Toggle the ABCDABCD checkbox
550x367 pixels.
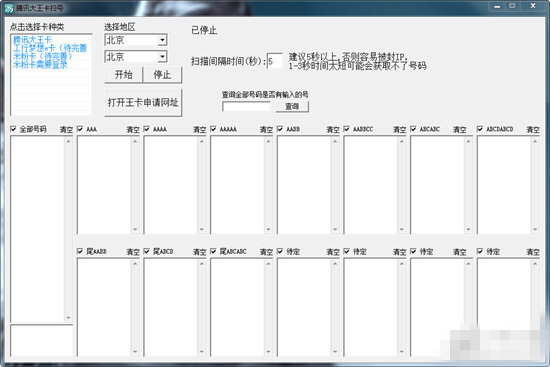click(480, 129)
